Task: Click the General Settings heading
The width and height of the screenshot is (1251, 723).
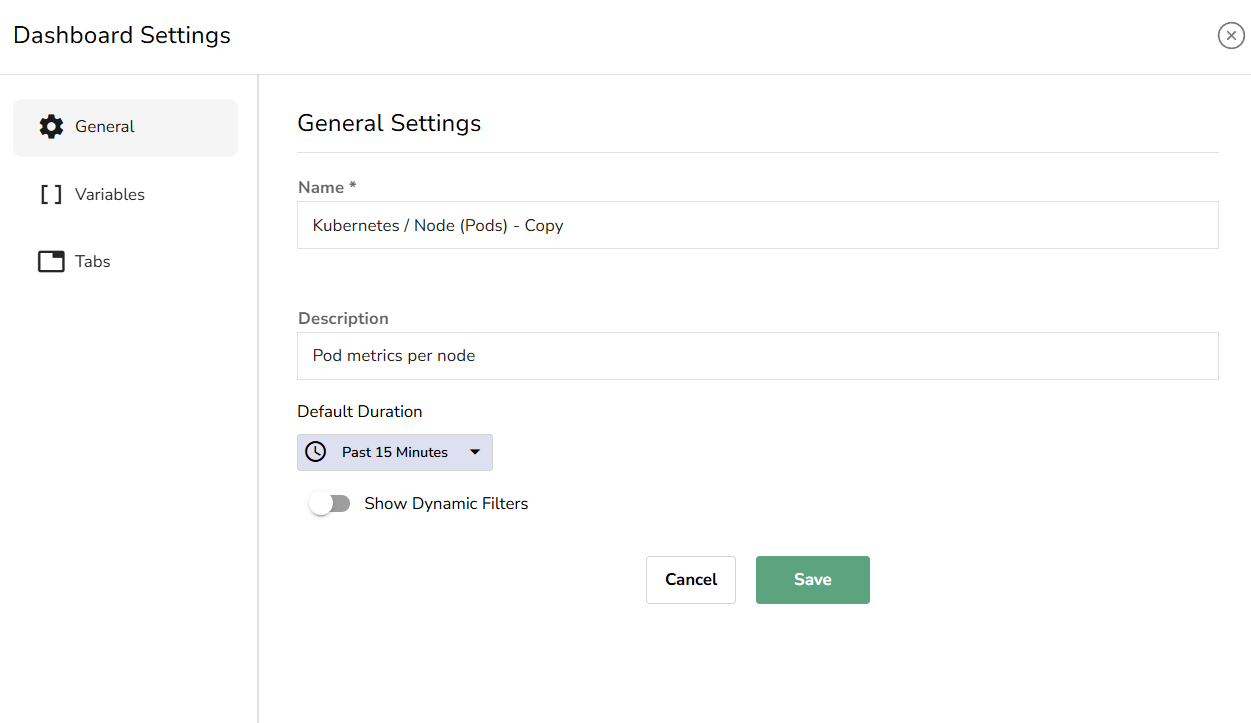Action: [x=389, y=122]
